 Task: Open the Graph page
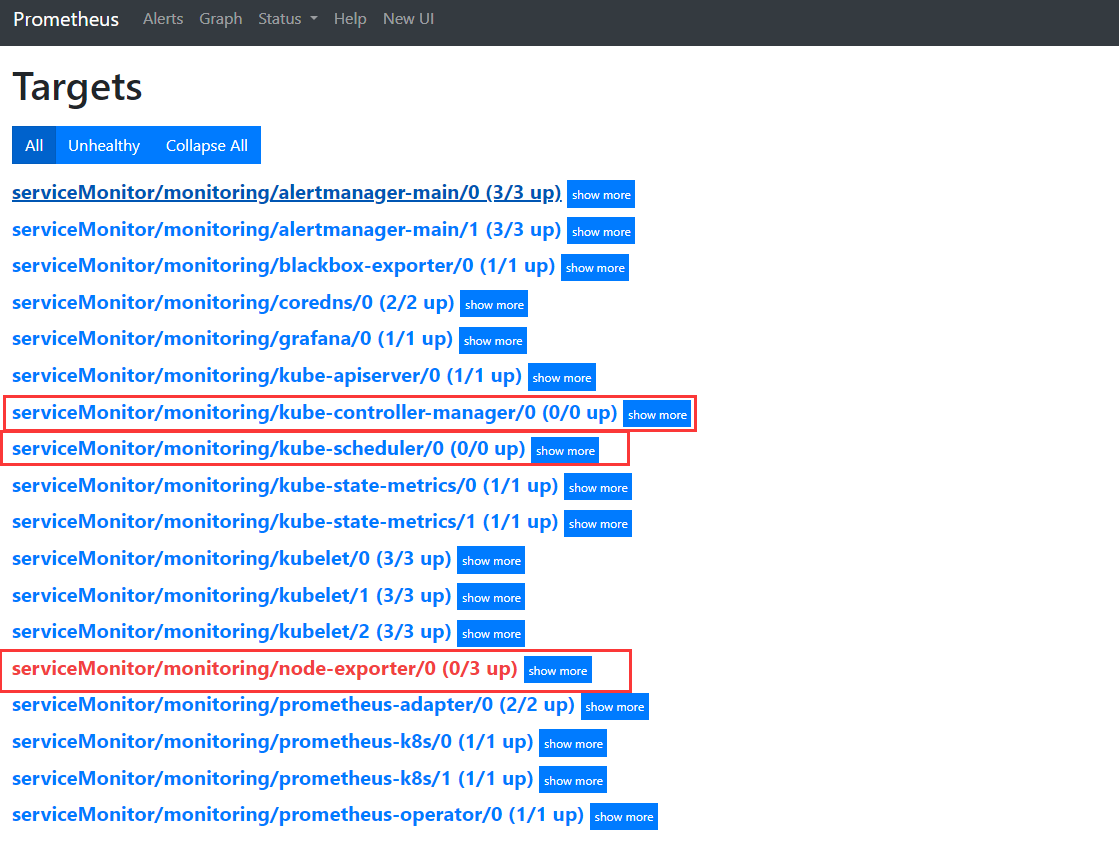pyautogui.click(x=221, y=19)
